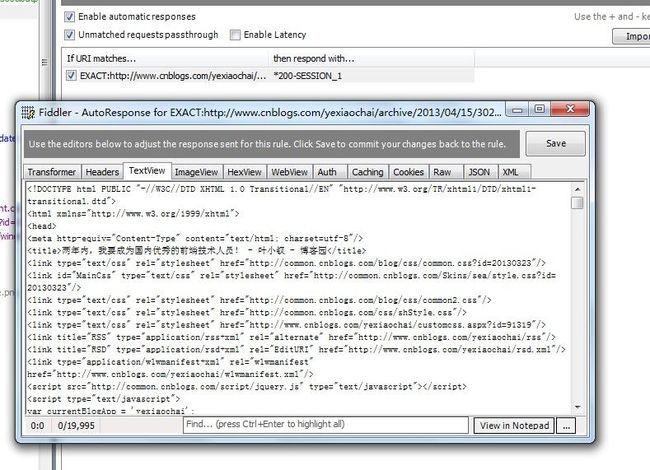Click the 0/19,995 character count status

pos(76,426)
